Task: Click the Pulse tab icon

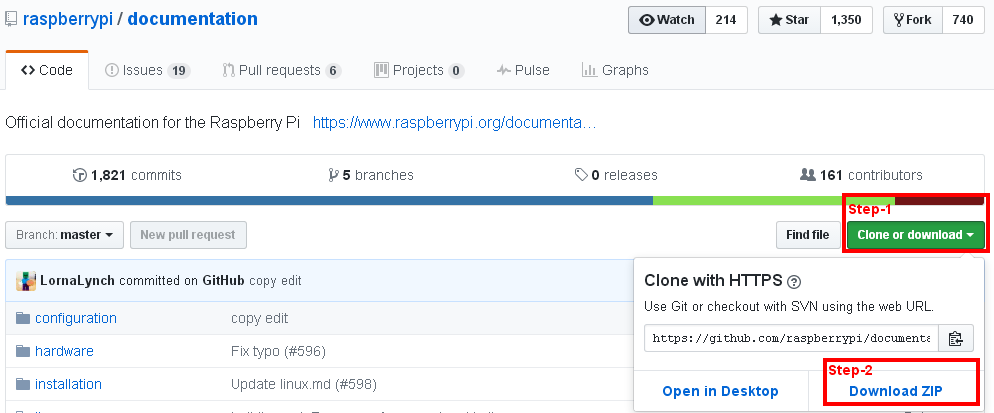Action: click(x=503, y=70)
